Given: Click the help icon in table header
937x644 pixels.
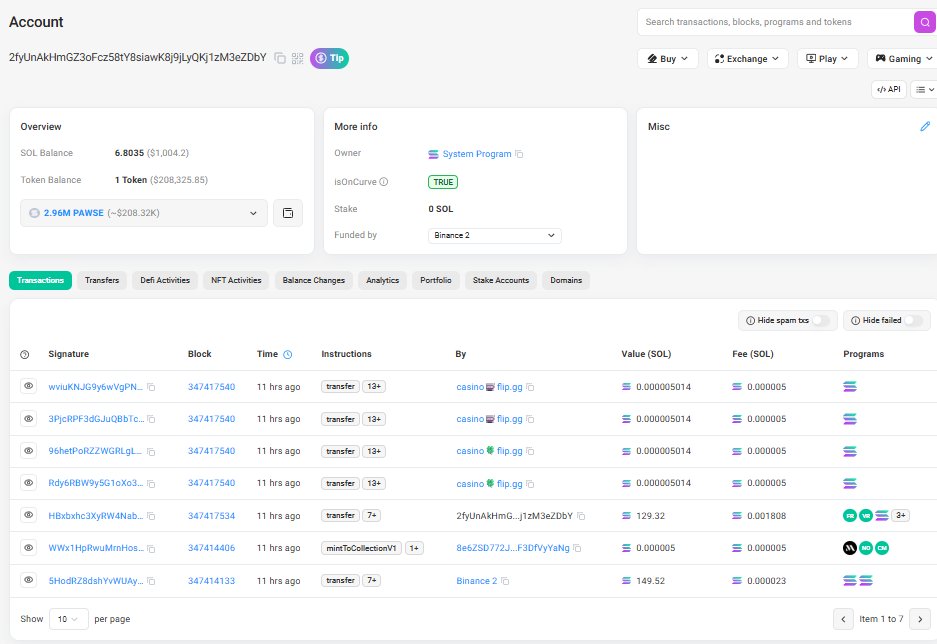Looking at the screenshot, I should pos(25,354).
